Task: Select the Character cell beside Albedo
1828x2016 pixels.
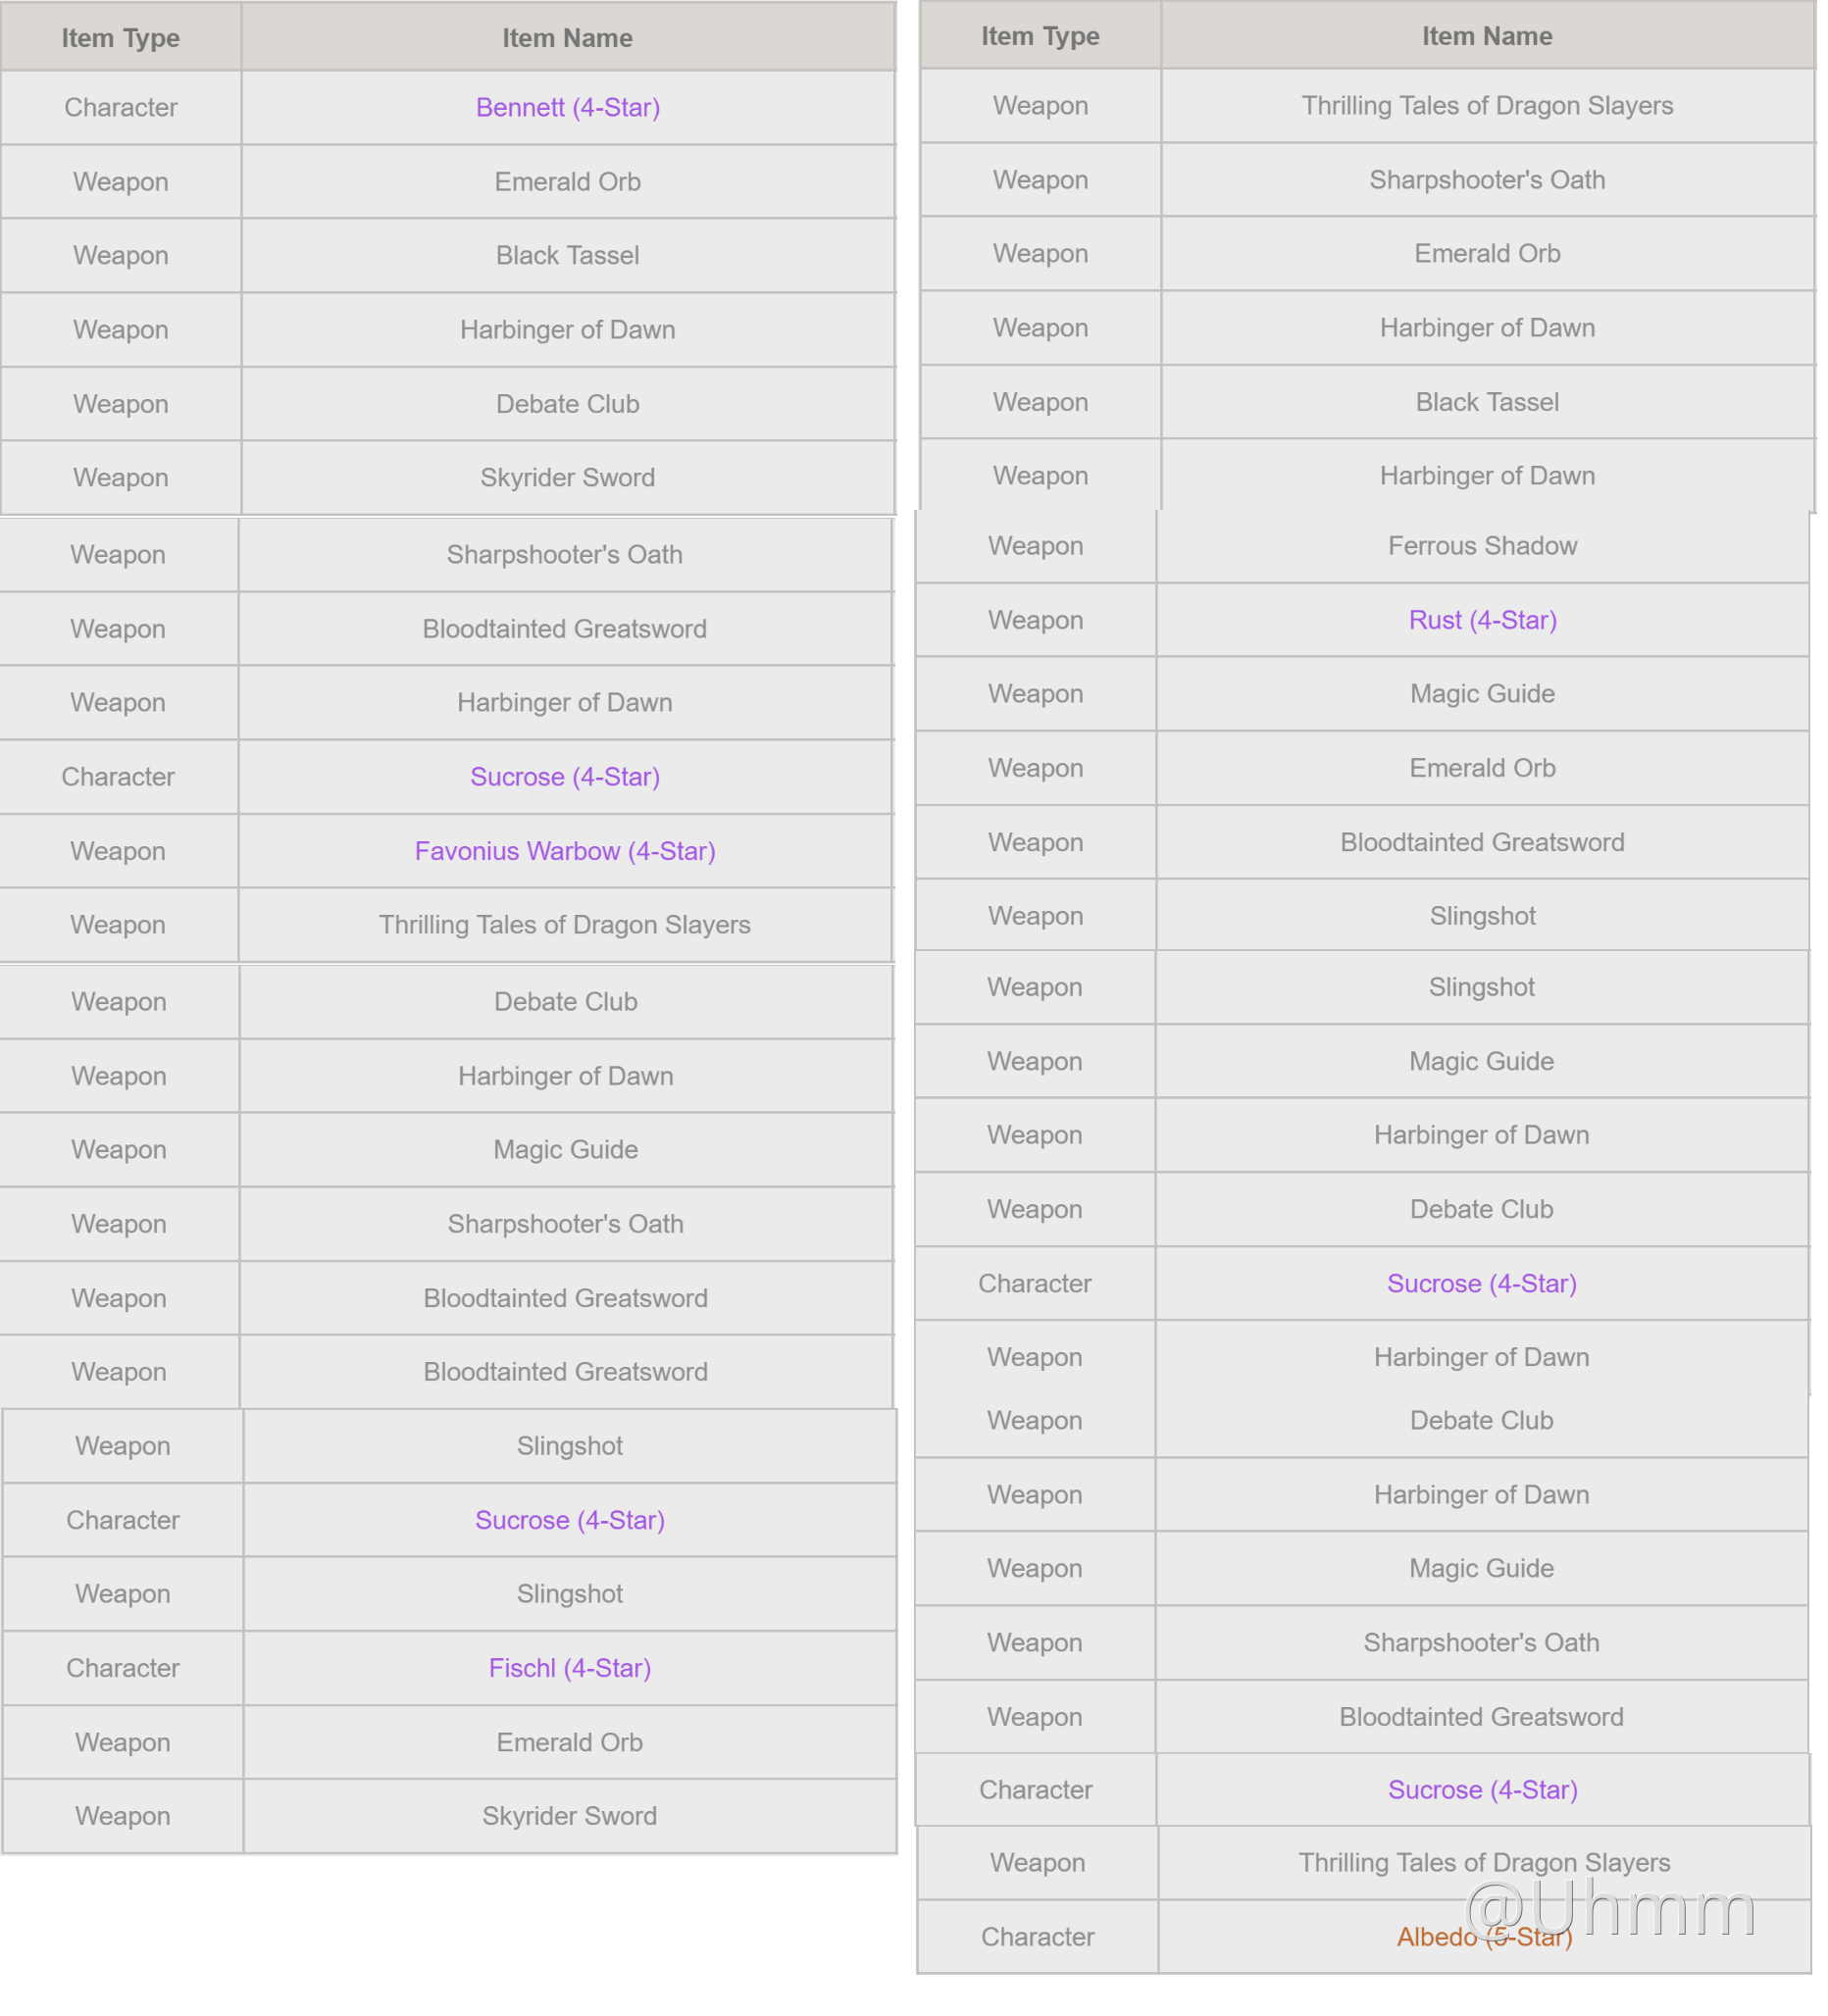Action: point(1037,1938)
